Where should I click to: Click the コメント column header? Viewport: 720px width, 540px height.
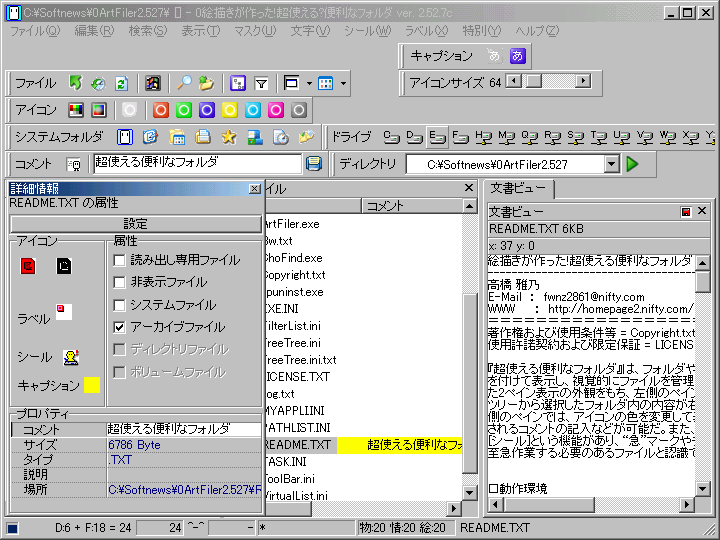pyautogui.click(x=411, y=206)
